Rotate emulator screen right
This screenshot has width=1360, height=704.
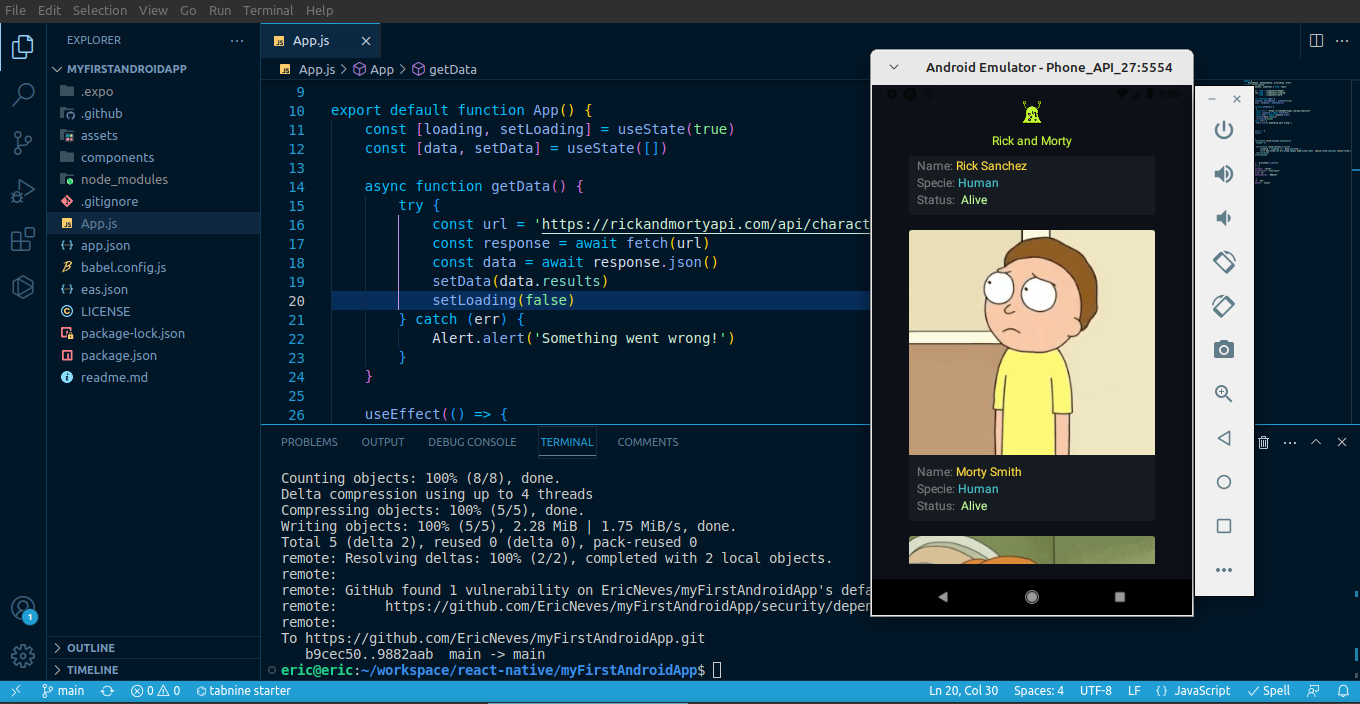point(1223,306)
